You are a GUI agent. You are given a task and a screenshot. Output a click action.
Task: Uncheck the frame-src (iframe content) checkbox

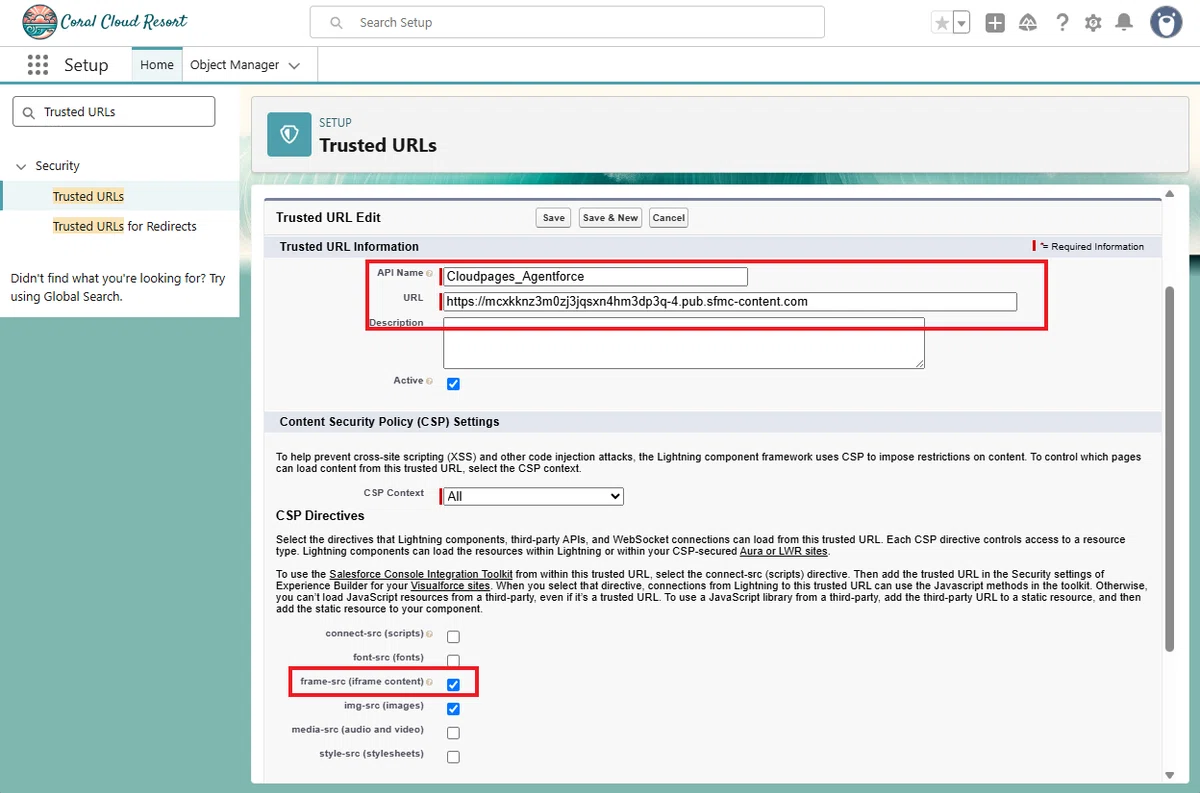453,685
